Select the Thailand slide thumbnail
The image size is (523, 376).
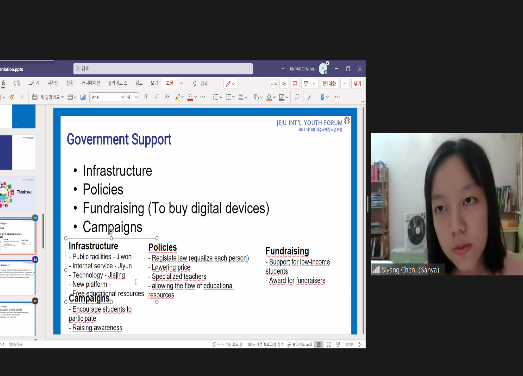tap(18, 193)
